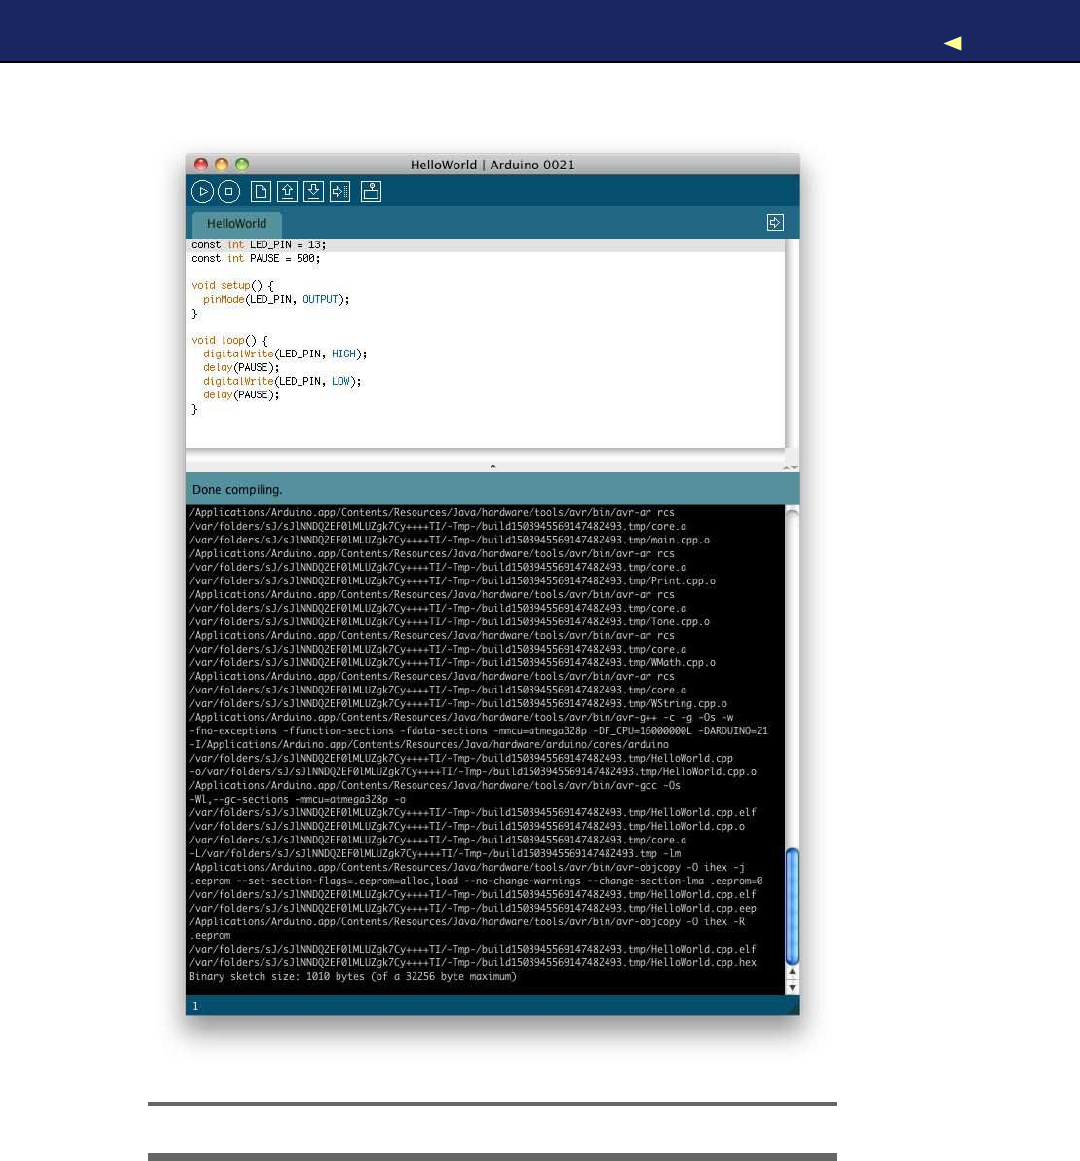Screen dimensions: 1080x1161
Task: Click the '.eeprom' console line
Action: click(x=209, y=936)
